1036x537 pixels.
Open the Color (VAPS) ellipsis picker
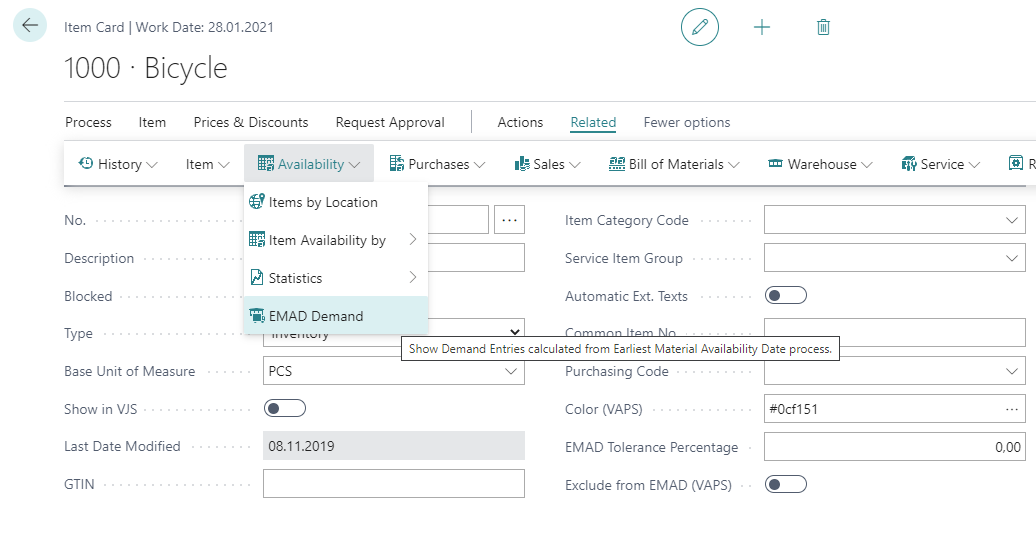(x=1012, y=410)
